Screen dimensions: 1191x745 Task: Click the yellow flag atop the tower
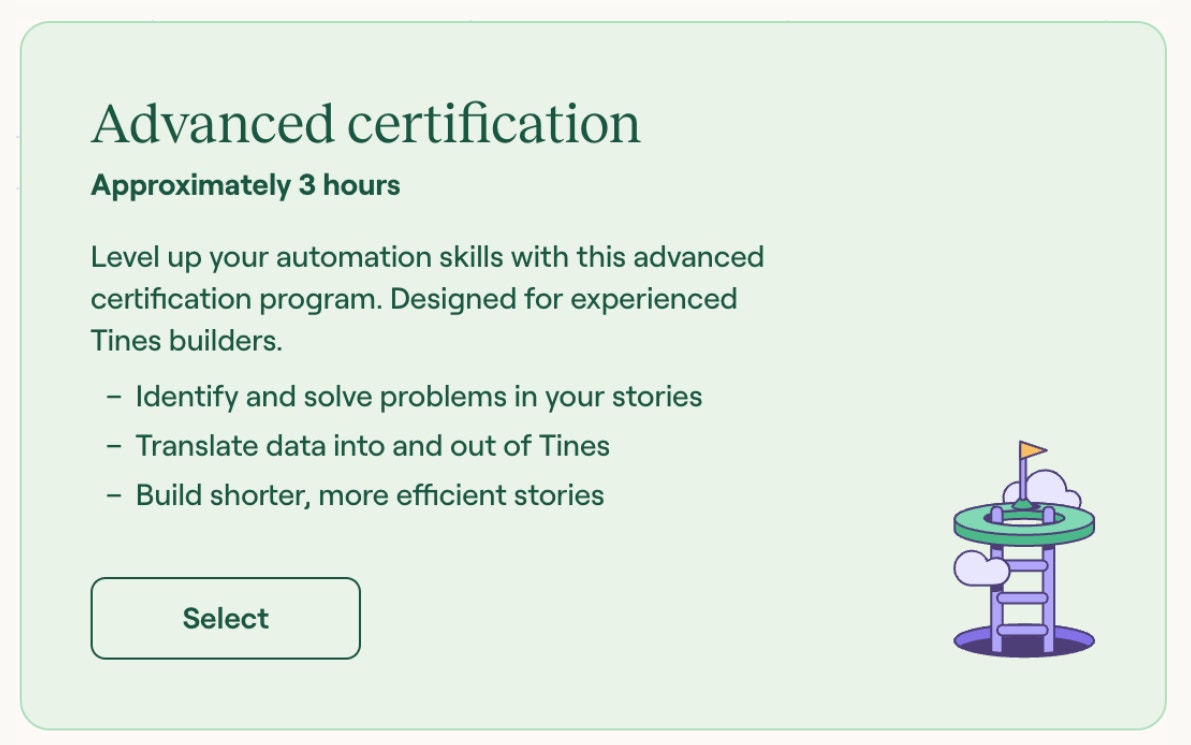(x=1033, y=452)
